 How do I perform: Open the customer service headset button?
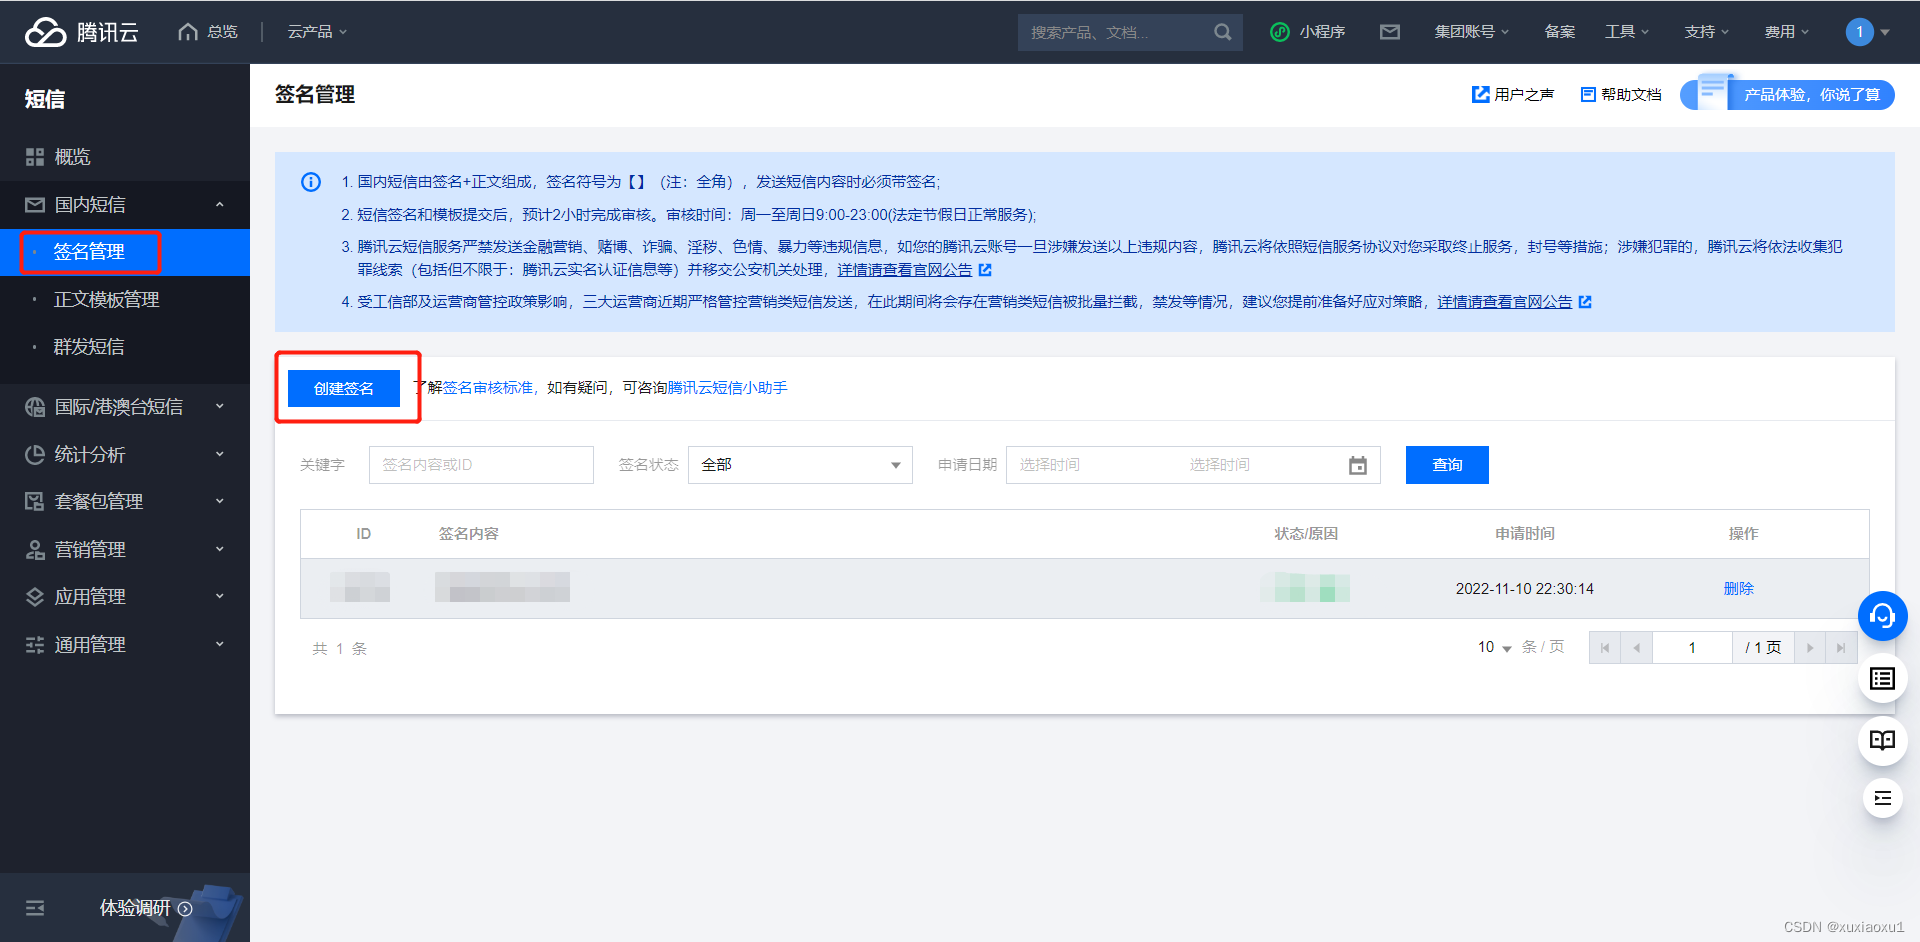coord(1883,616)
